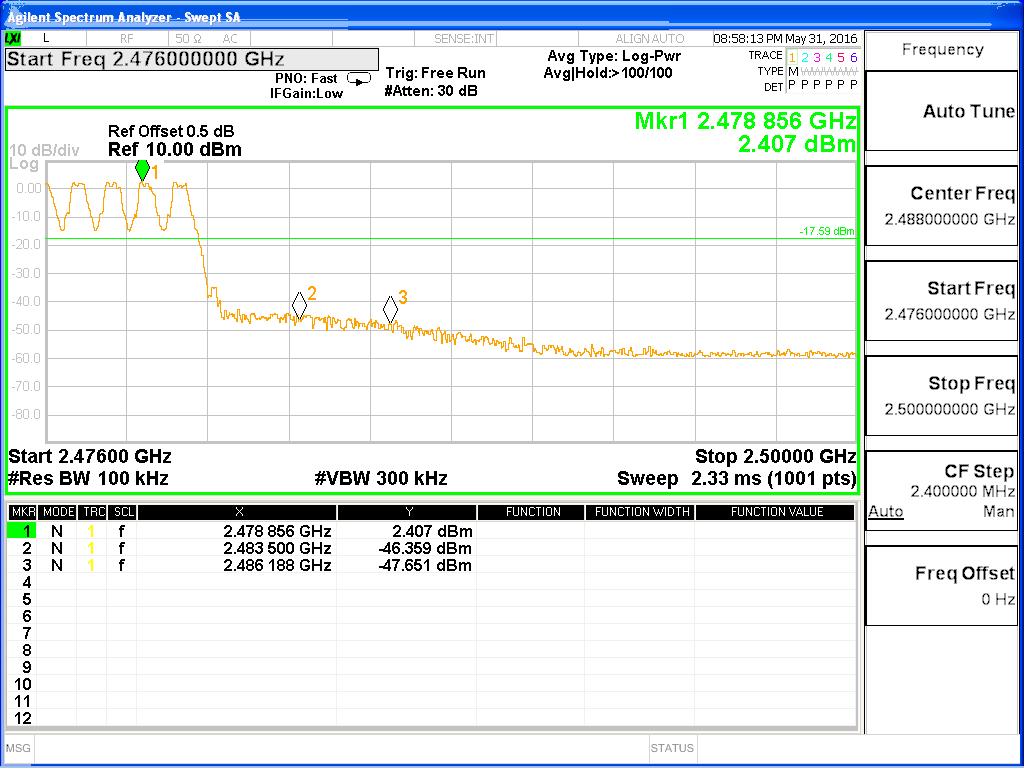
Task: Select the Center Freq softkey
Action: [x=941, y=206]
